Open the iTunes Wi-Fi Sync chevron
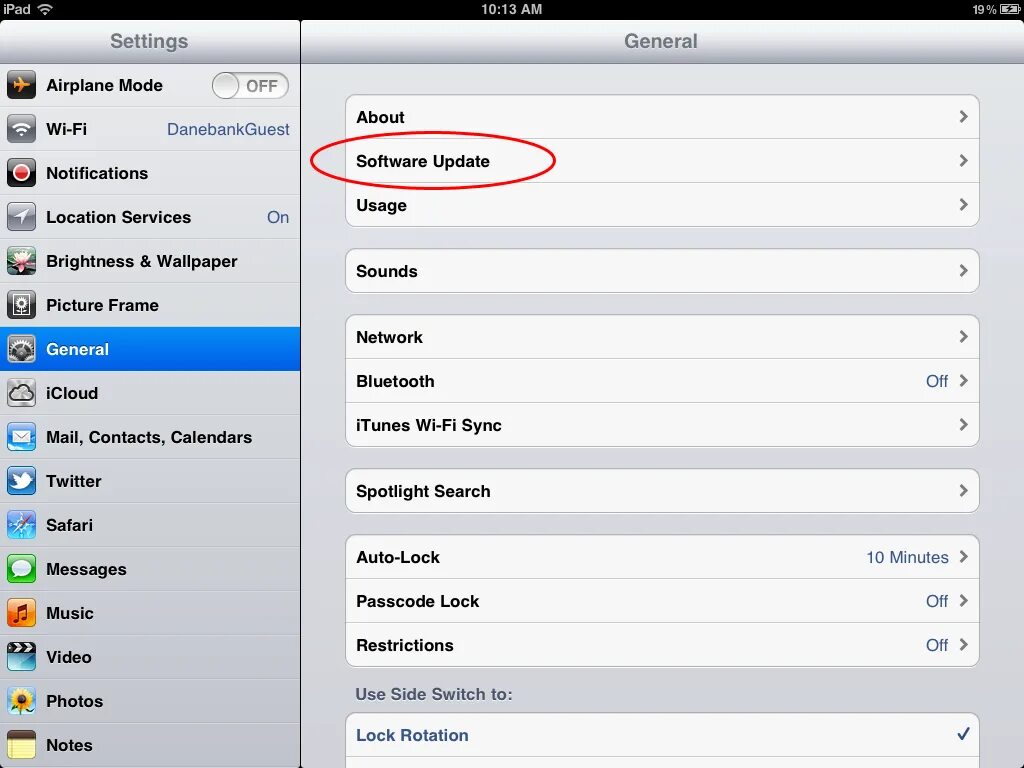This screenshot has width=1024, height=768. pos(963,424)
